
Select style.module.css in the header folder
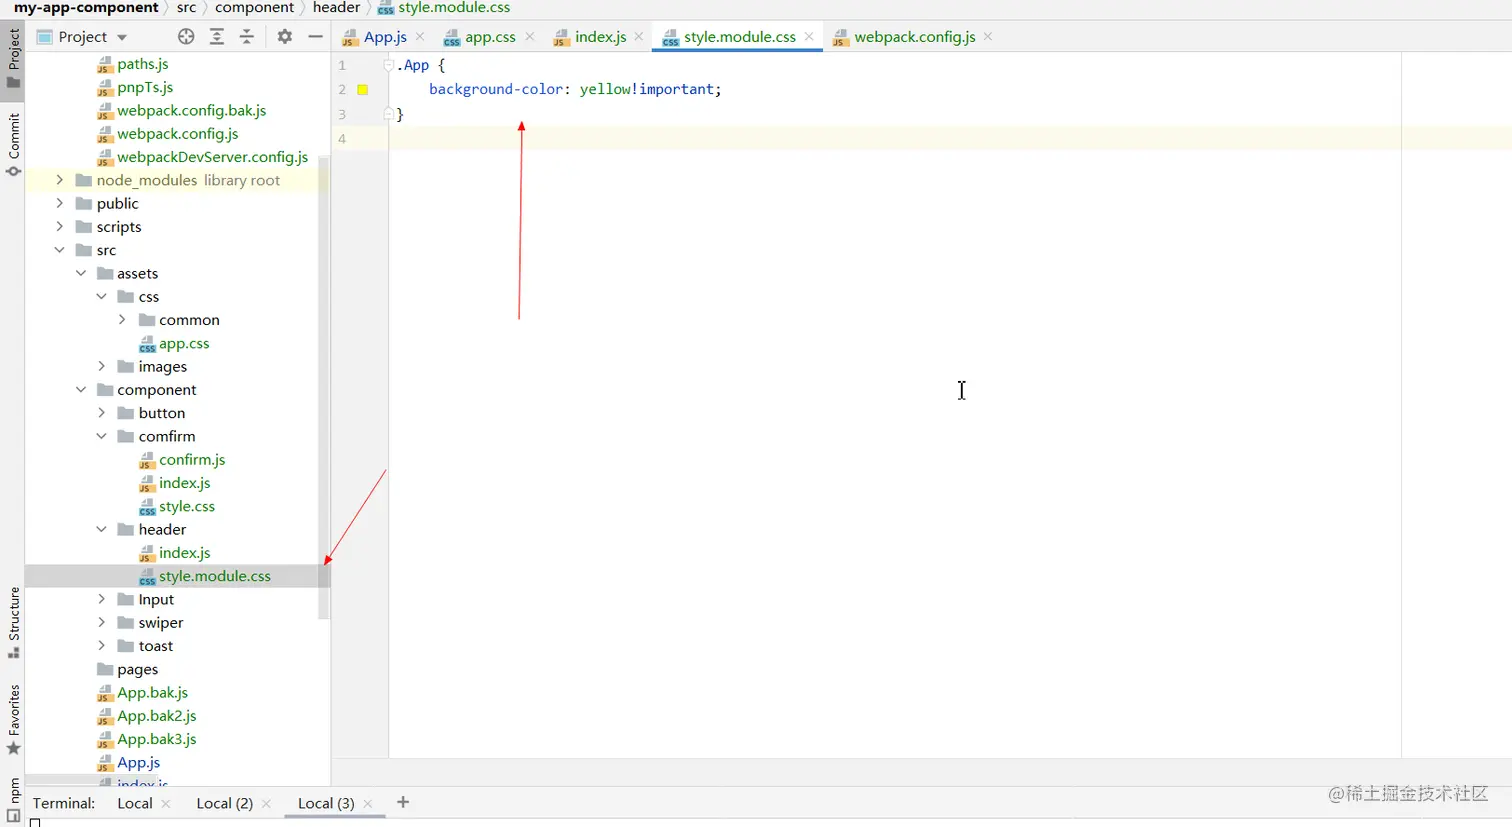click(x=215, y=576)
